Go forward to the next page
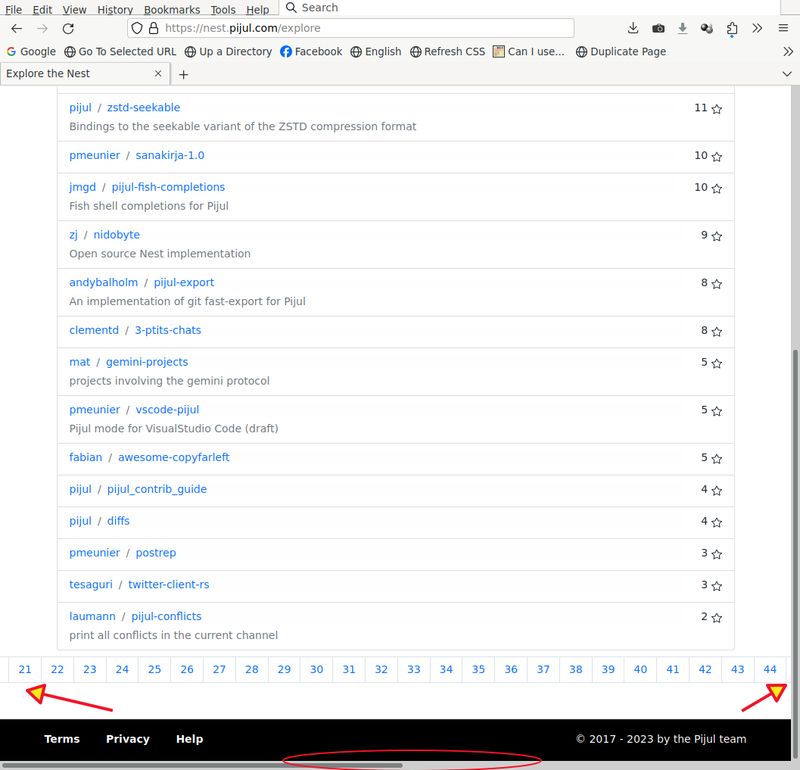Image resolution: width=800 pixels, height=770 pixels. [x=42, y=29]
